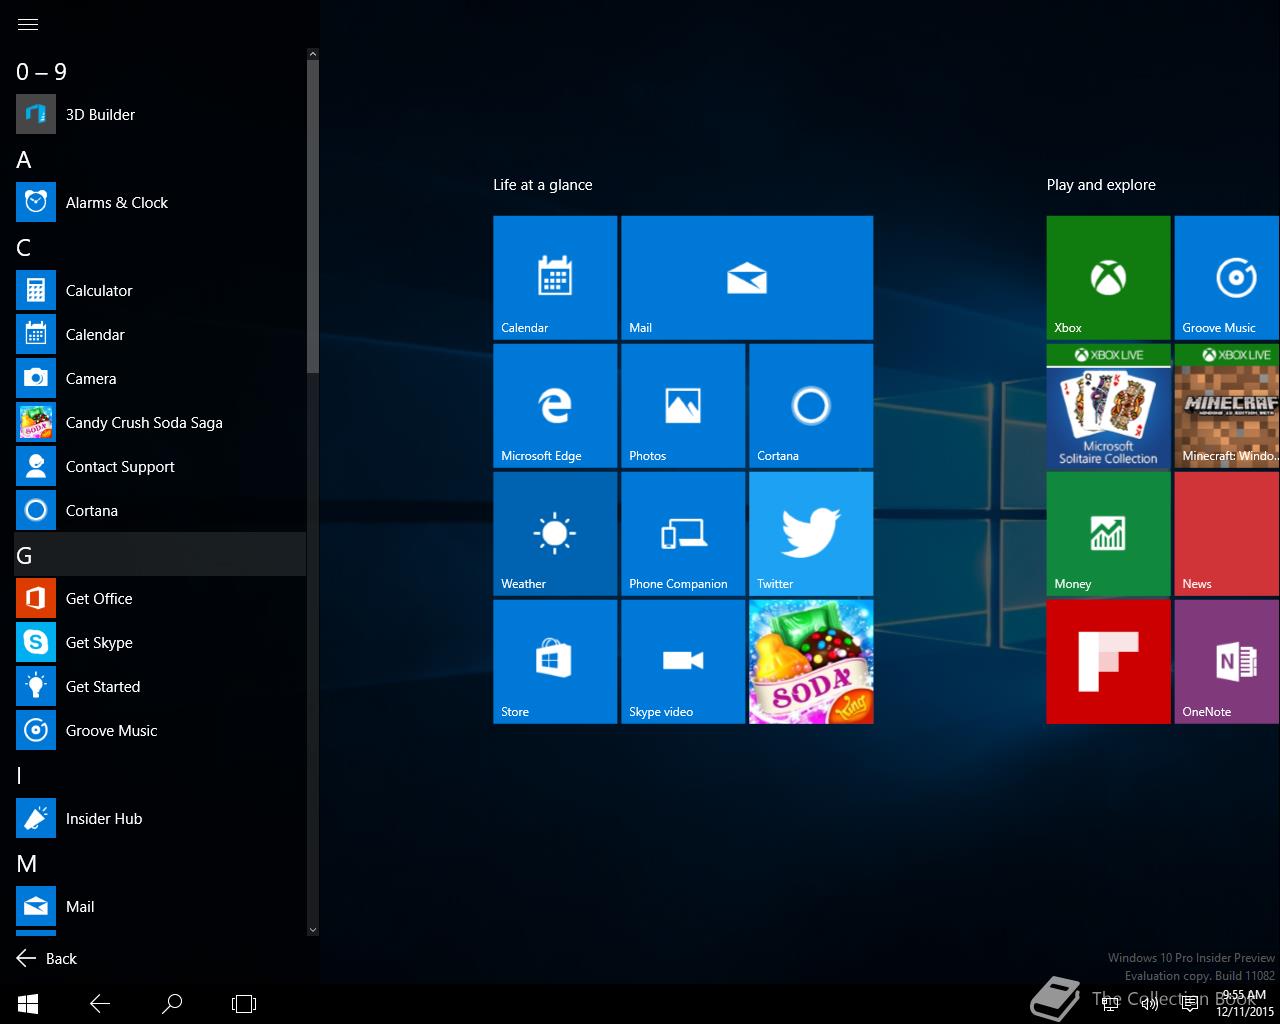Launch Camera from the app list

[160, 378]
